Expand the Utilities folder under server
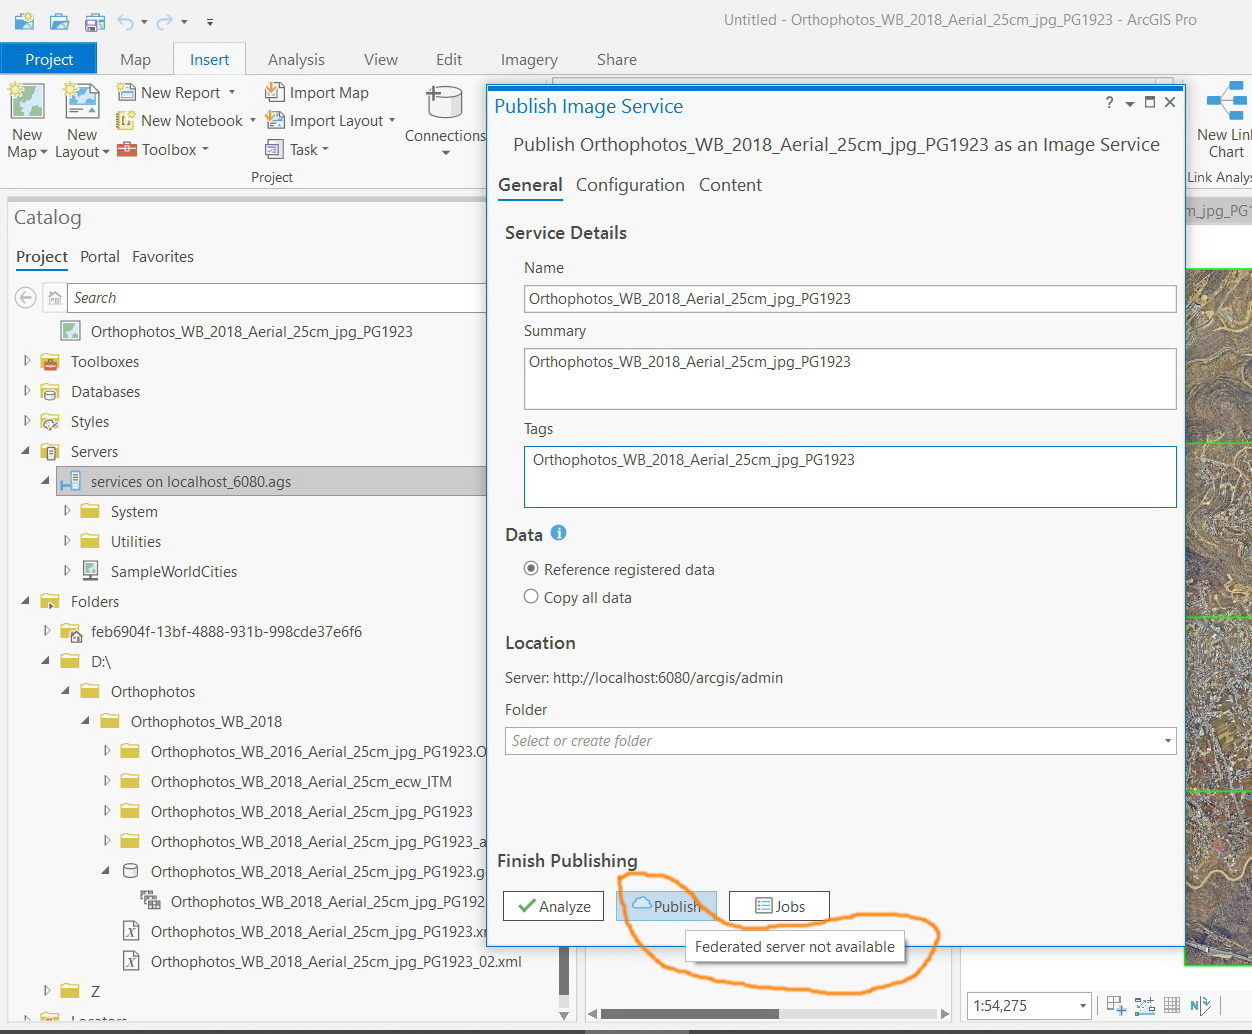Image resolution: width=1252 pixels, height=1034 pixels. (67, 541)
